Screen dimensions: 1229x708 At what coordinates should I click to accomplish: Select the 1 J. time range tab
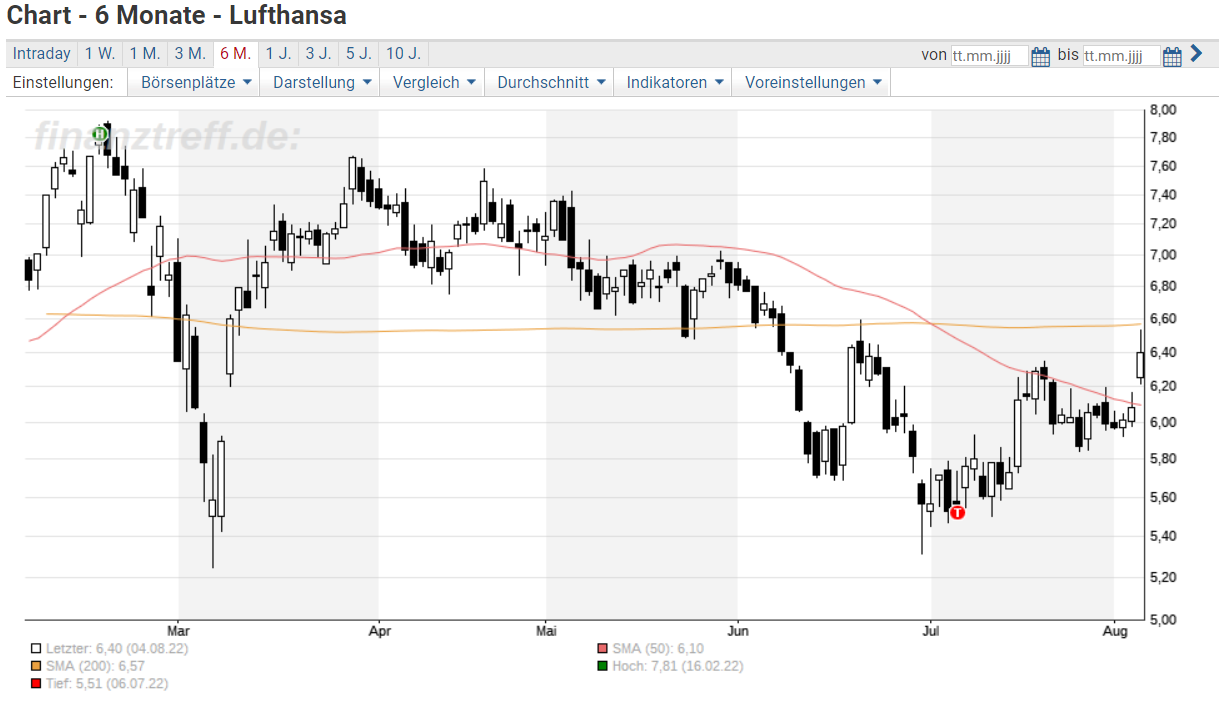tap(278, 54)
